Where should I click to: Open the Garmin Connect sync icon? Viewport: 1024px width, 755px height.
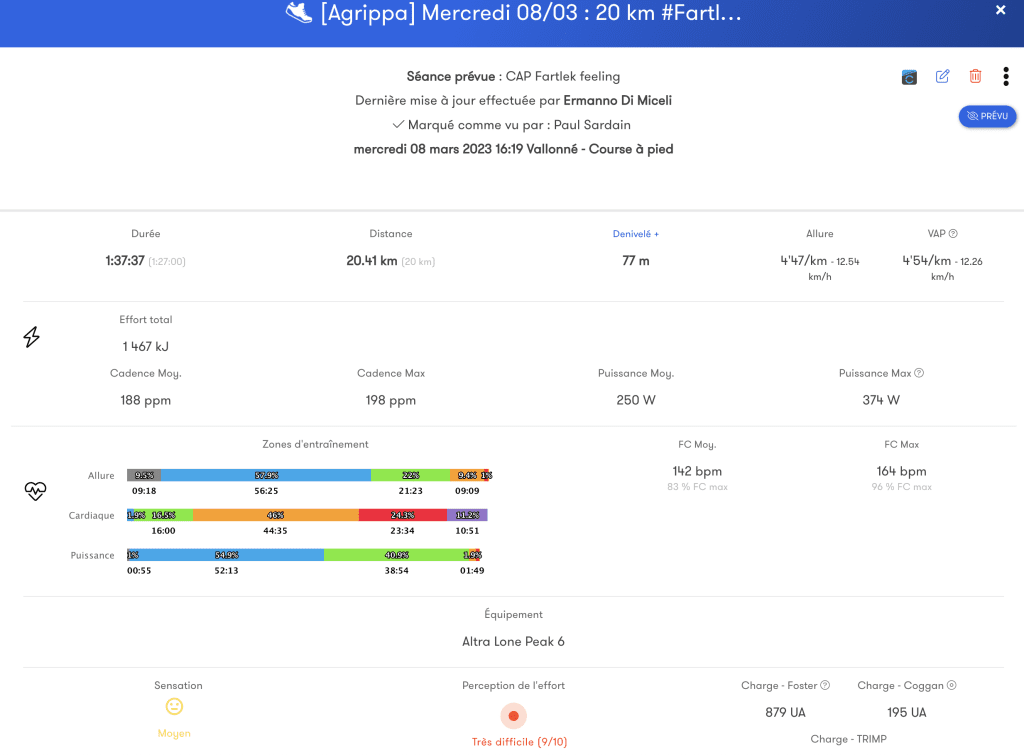[x=909, y=77]
